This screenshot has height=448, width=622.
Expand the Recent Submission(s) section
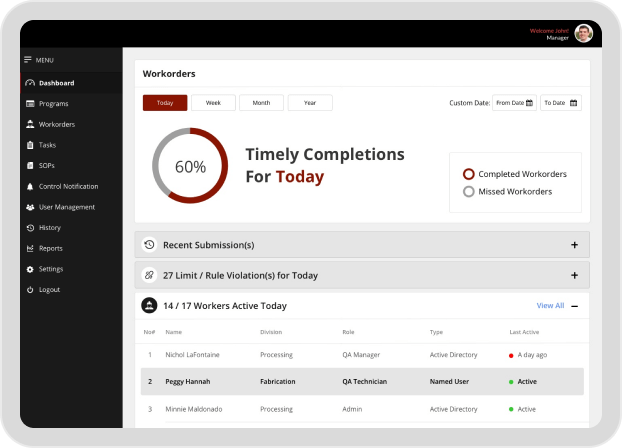pyautogui.click(x=574, y=245)
